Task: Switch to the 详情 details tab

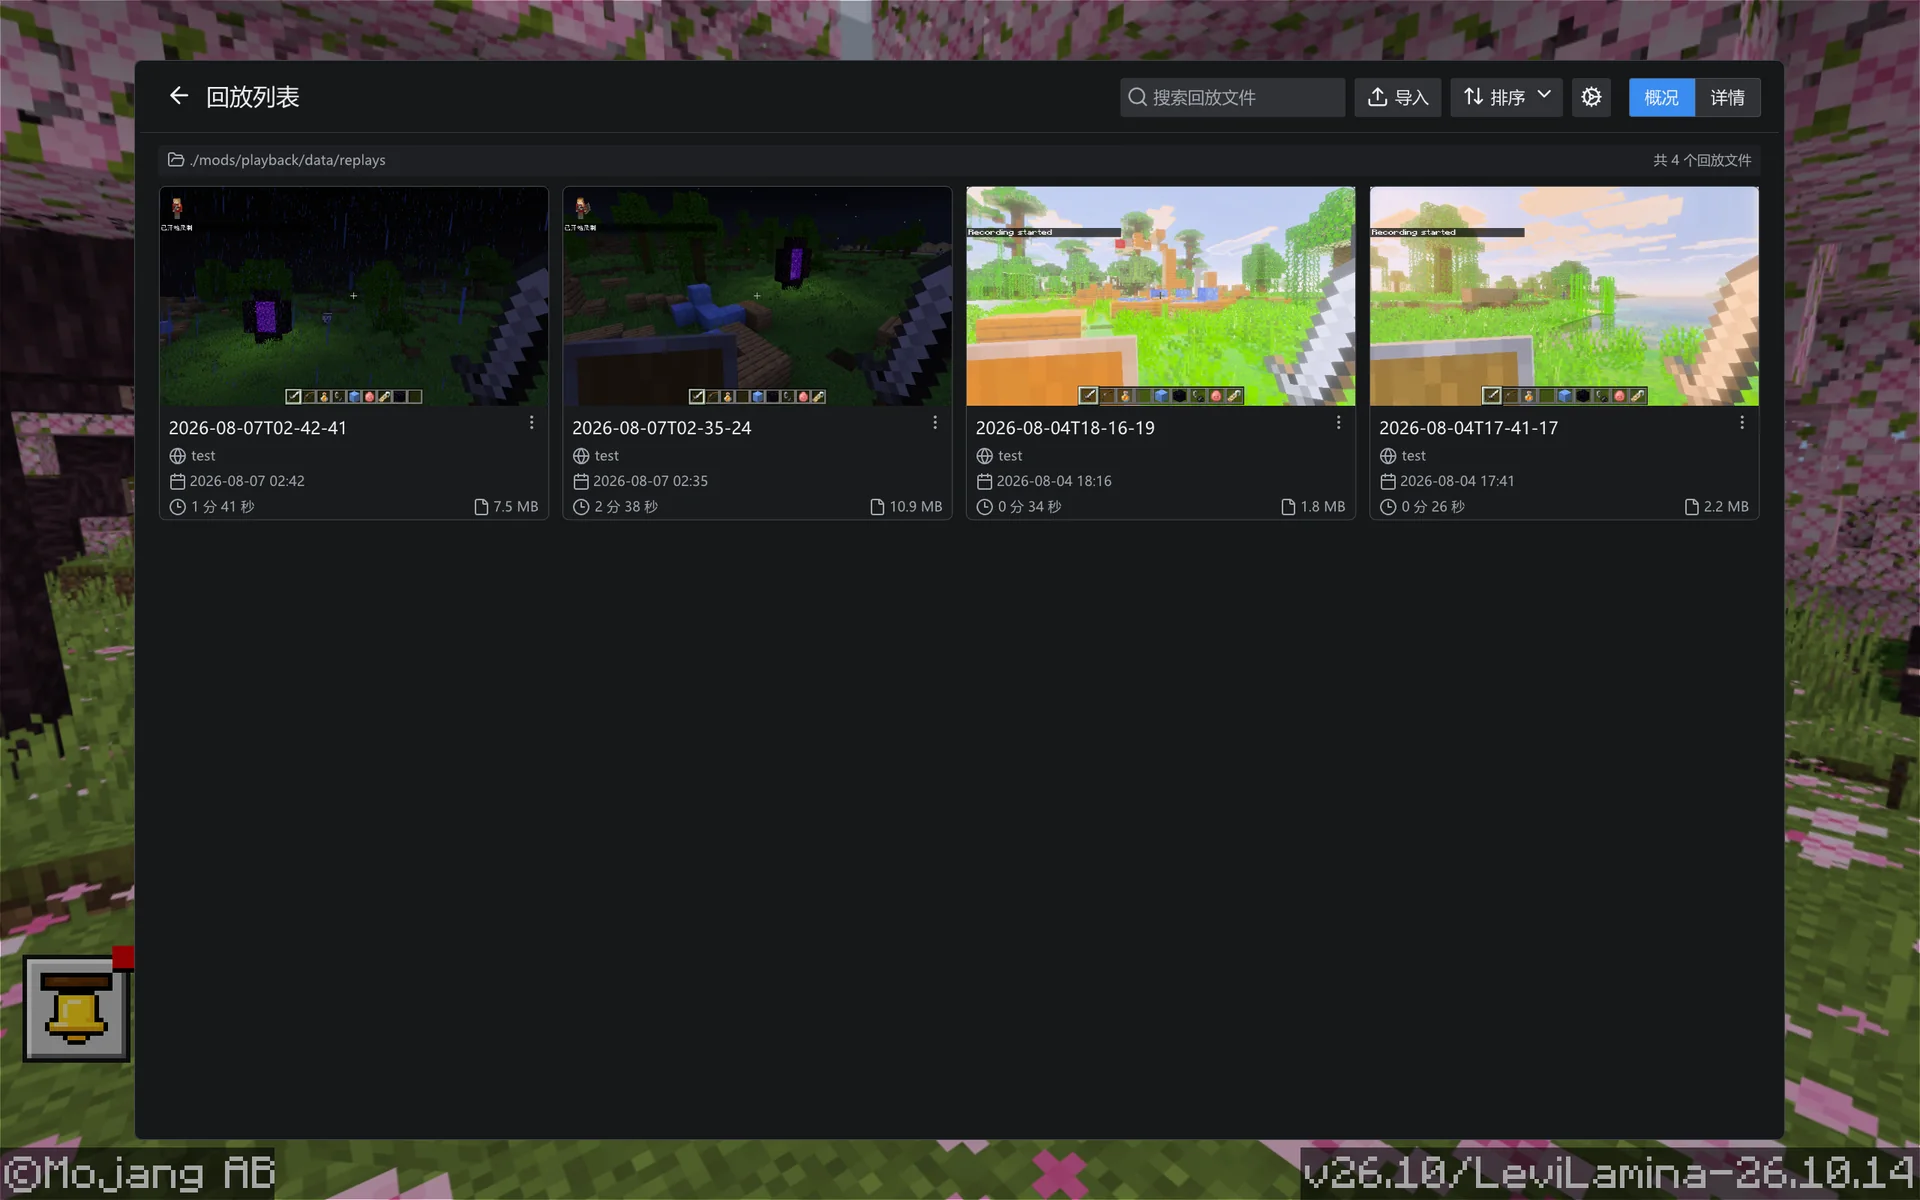Action: (1727, 97)
